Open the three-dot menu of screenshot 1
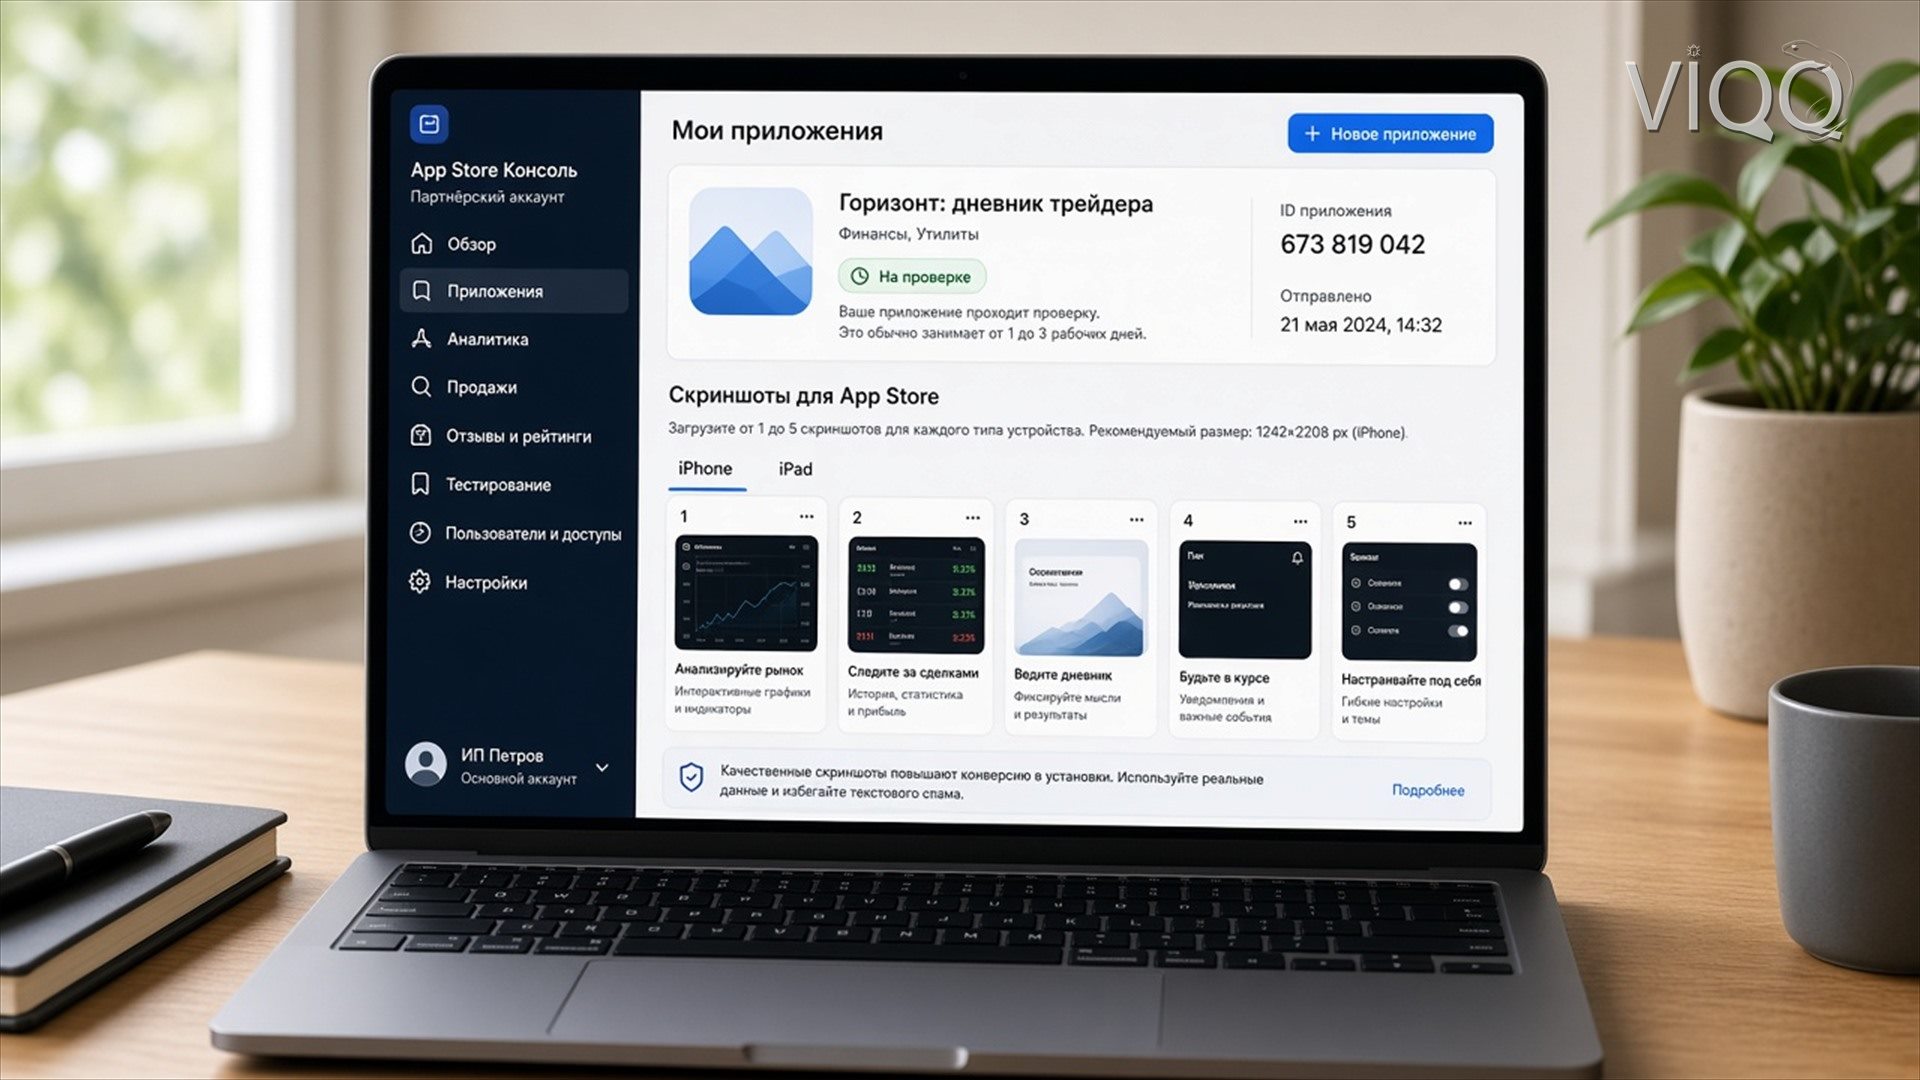 (806, 517)
